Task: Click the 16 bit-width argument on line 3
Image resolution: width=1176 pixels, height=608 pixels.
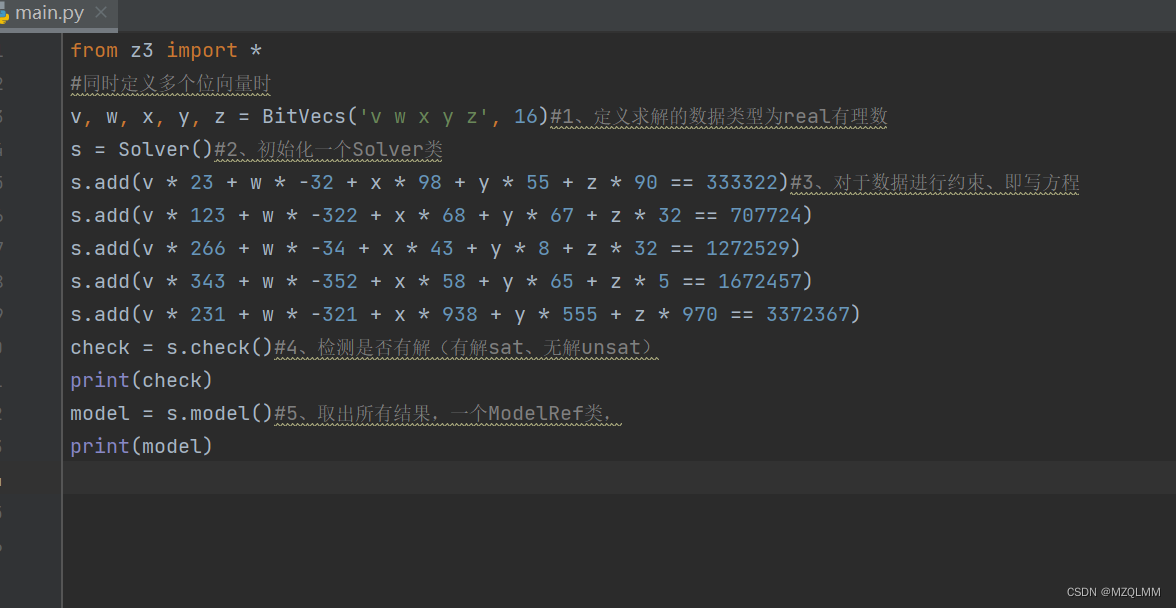Action: [x=527, y=116]
